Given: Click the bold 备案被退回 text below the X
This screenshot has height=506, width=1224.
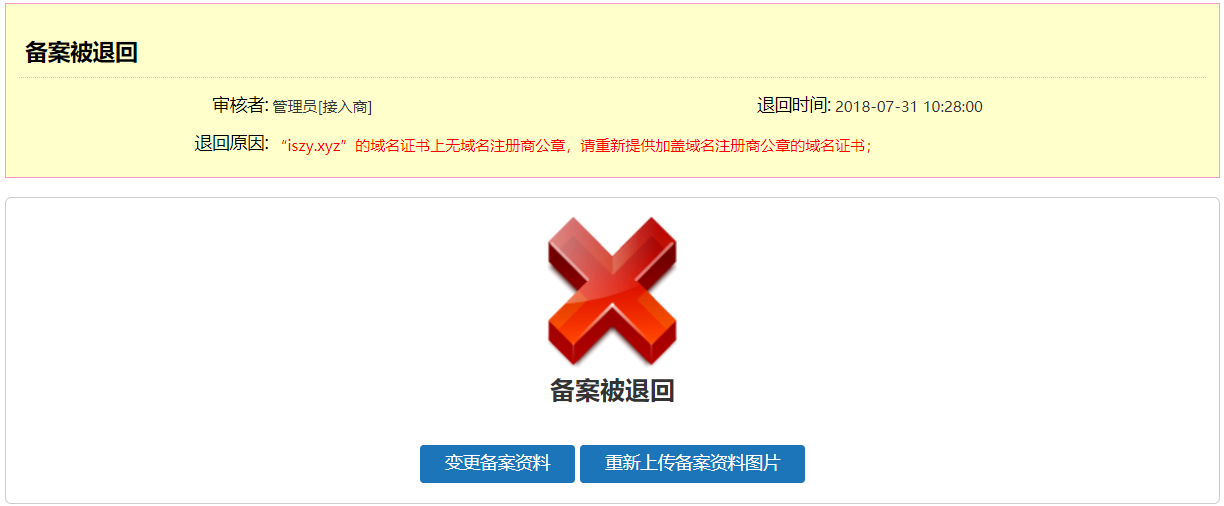Looking at the screenshot, I should click(x=612, y=391).
